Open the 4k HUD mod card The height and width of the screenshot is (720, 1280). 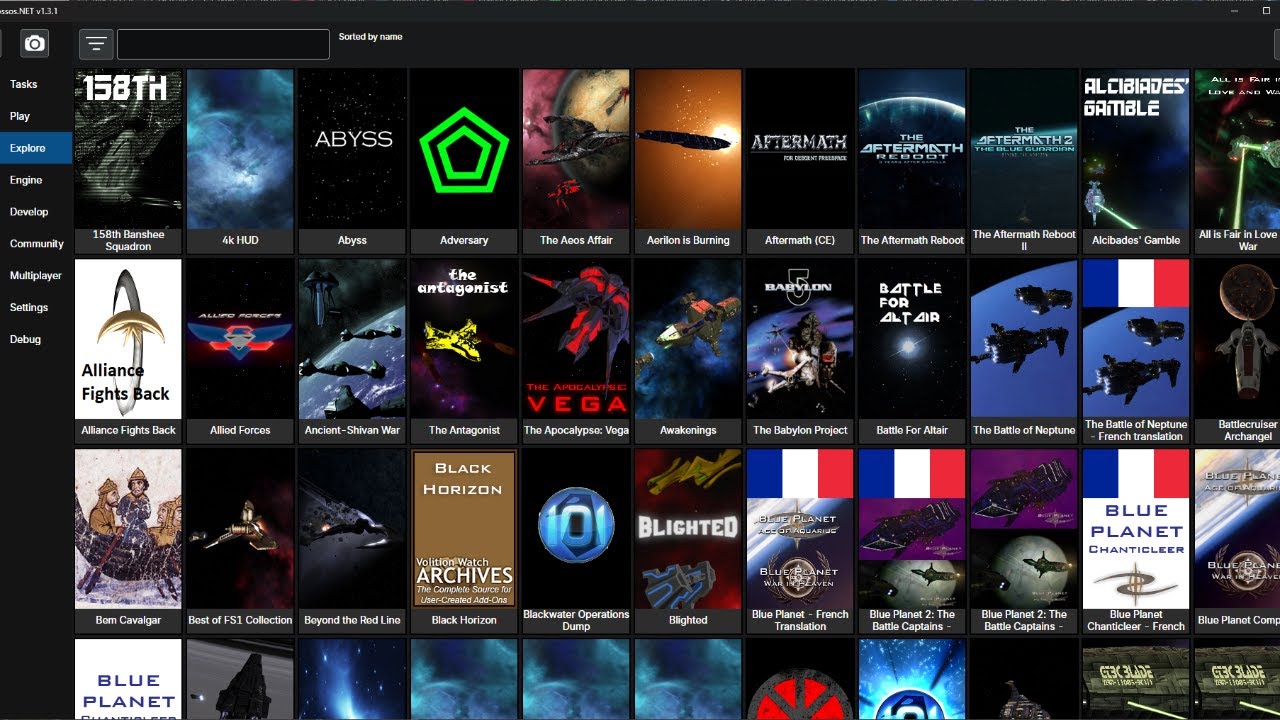tap(240, 160)
